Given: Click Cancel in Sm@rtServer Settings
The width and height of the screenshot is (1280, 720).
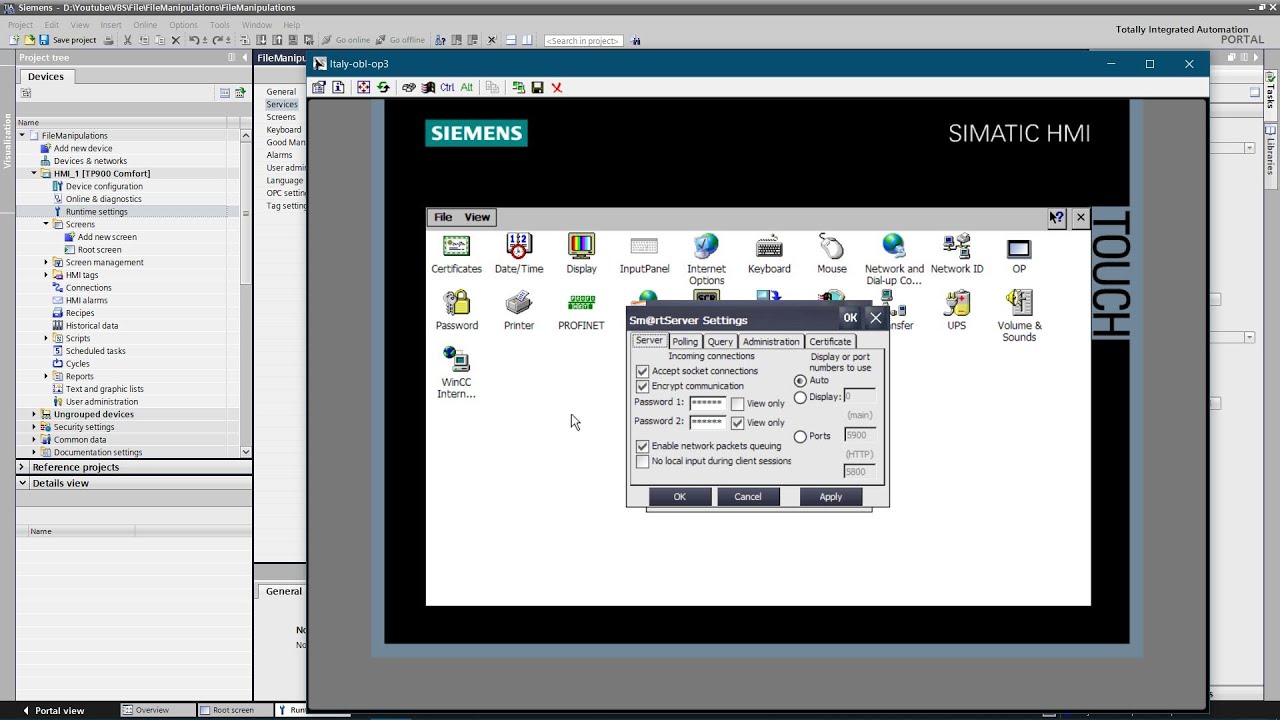Looking at the screenshot, I should 748,497.
